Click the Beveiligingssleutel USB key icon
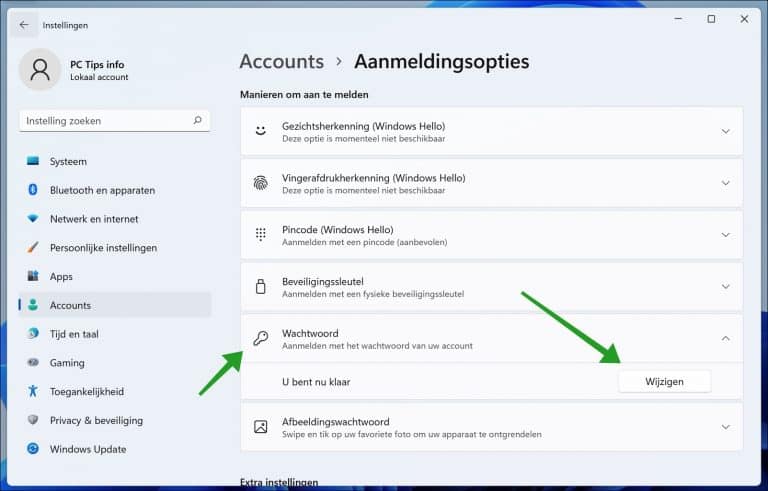768x491 pixels. point(261,287)
